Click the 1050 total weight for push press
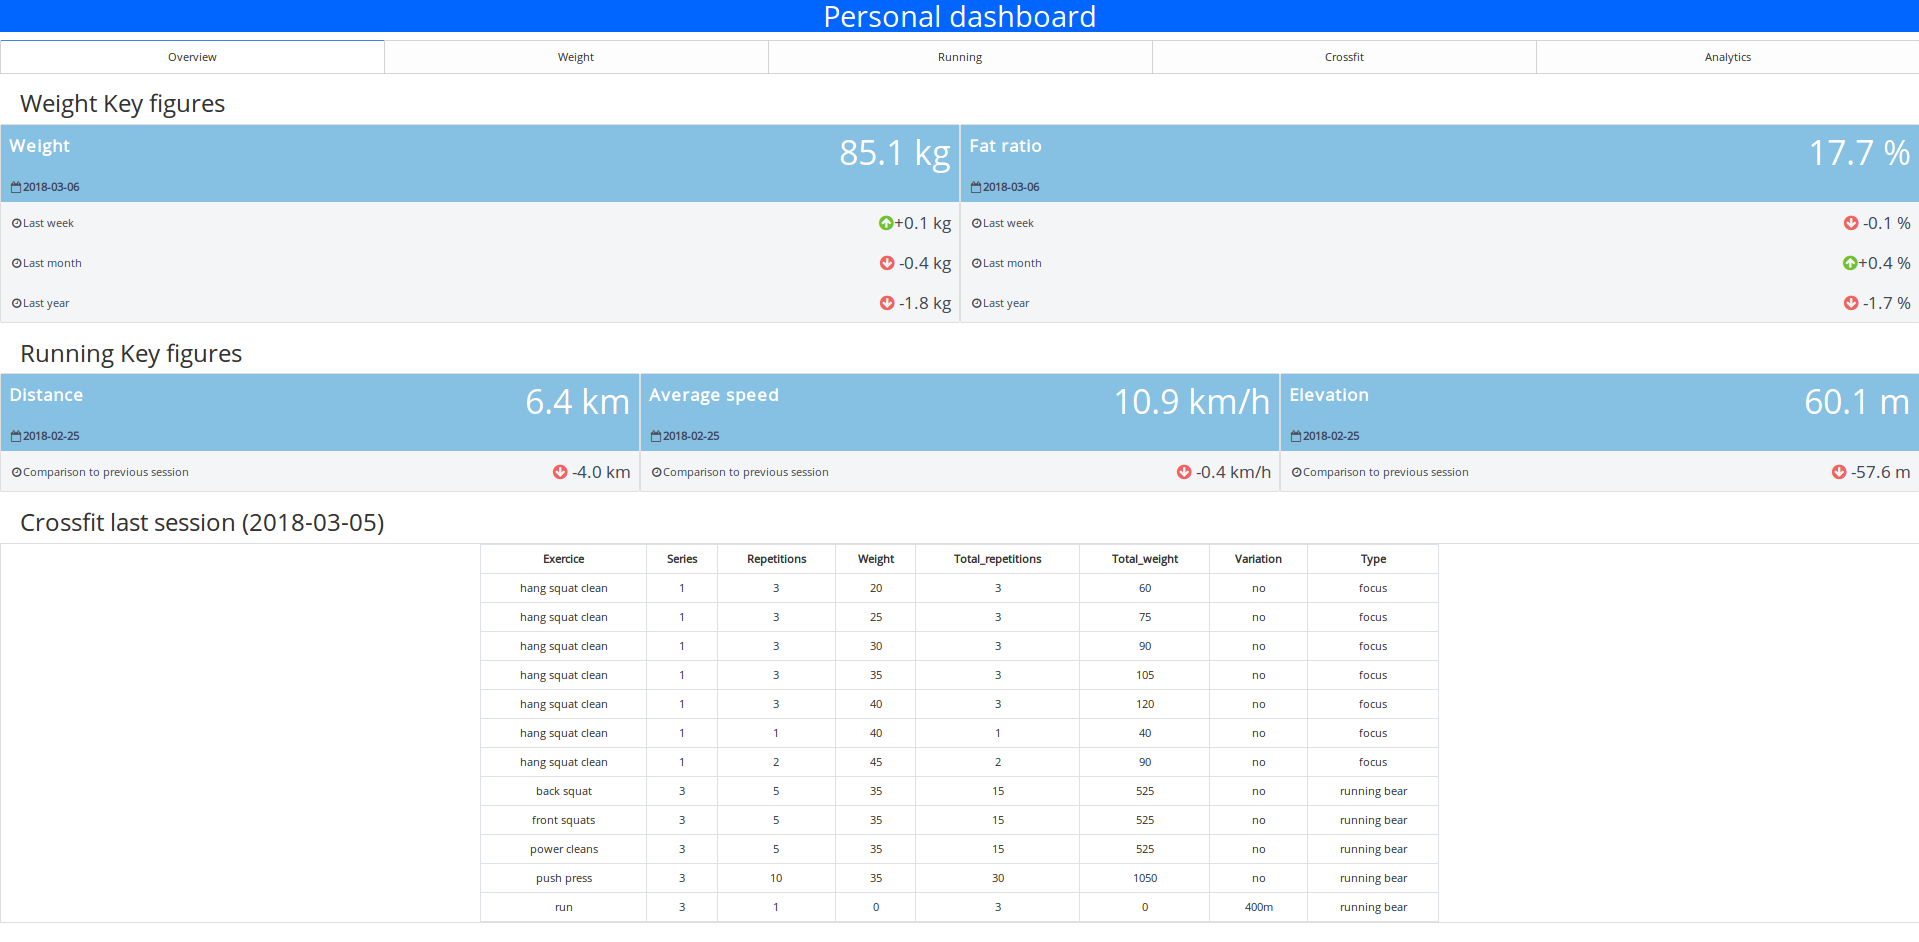The width and height of the screenshot is (1919, 942). click(x=1144, y=878)
